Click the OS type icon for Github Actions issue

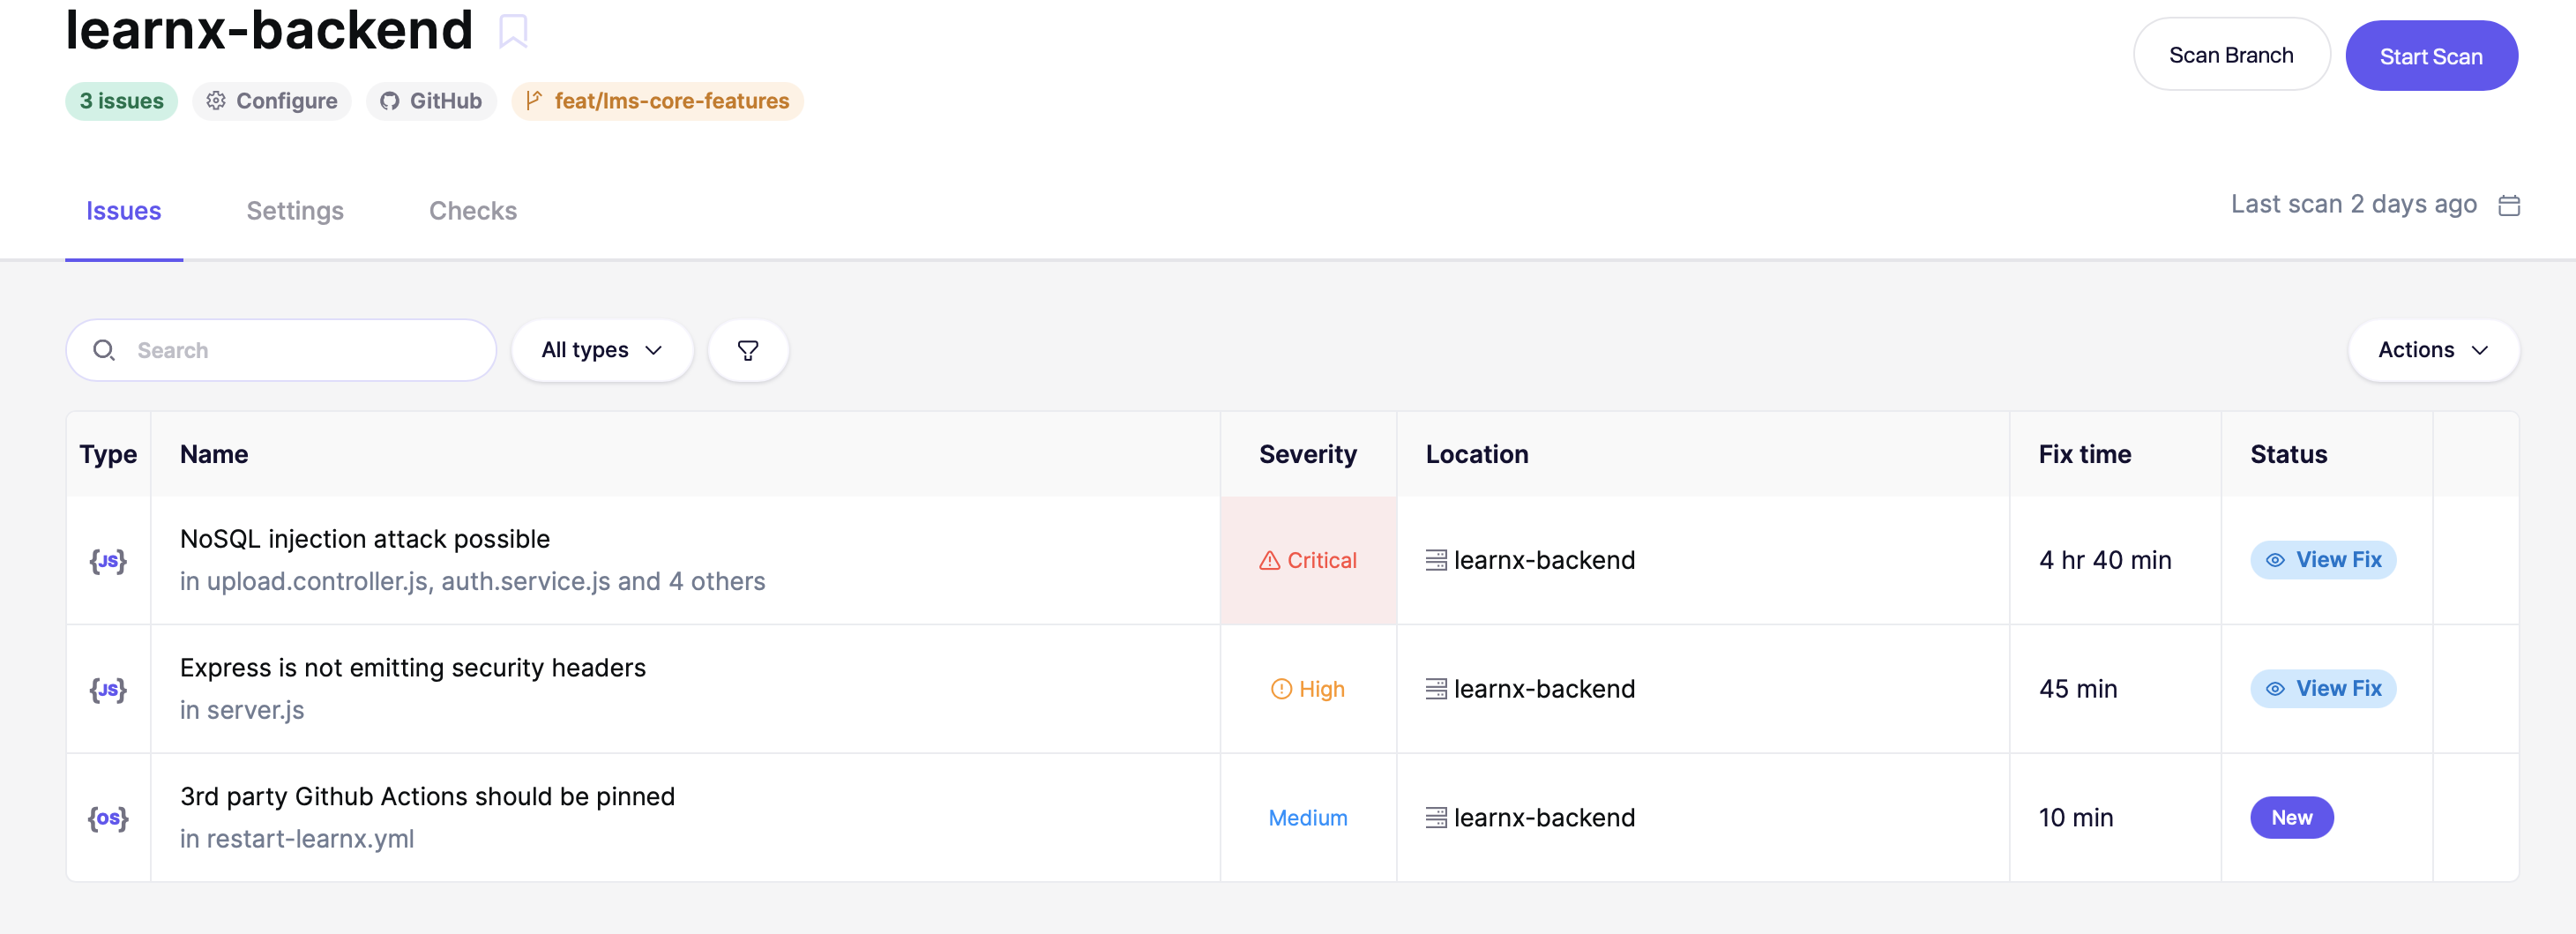(x=108, y=818)
